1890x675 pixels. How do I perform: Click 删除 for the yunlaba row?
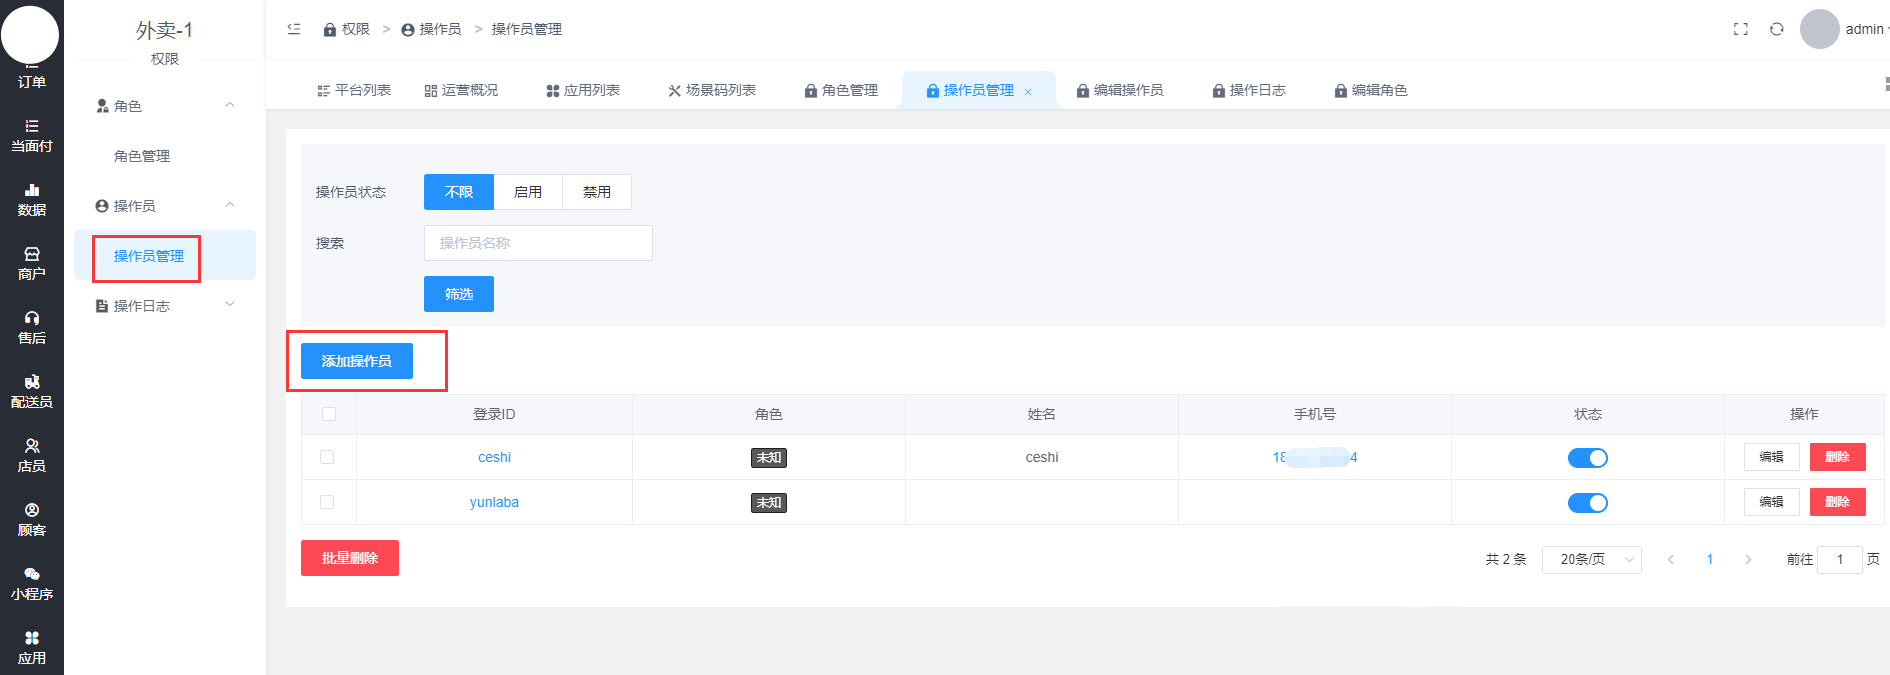[x=1838, y=502]
